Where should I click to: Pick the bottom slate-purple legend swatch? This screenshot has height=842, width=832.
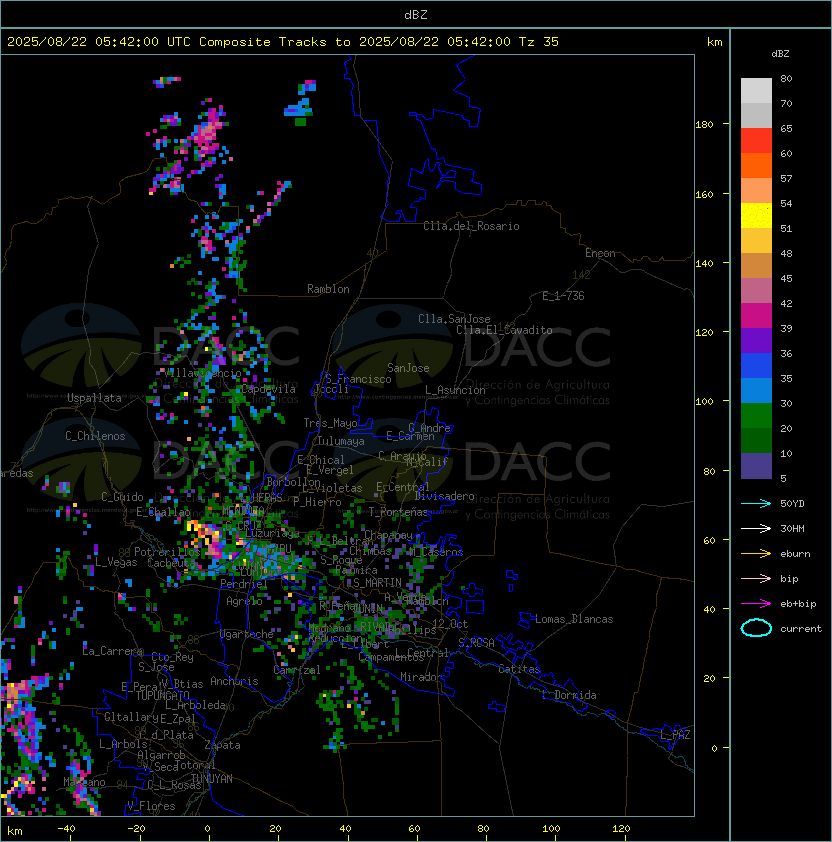[756, 466]
